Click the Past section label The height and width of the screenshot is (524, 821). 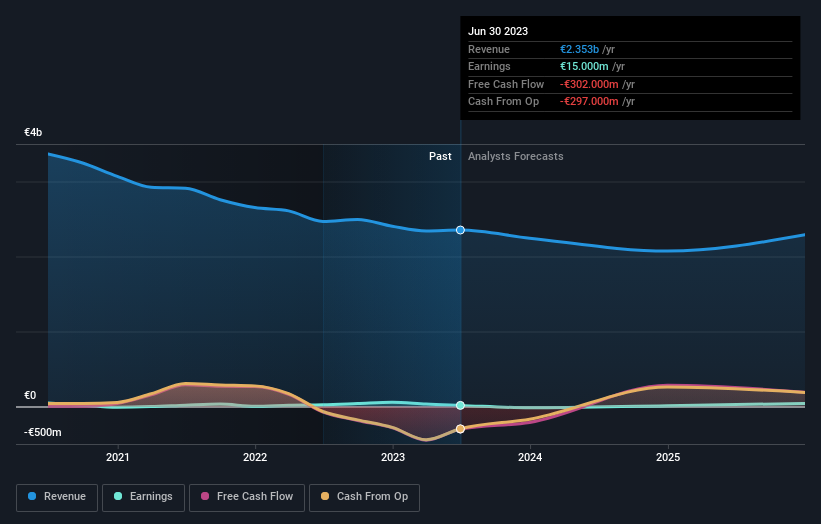pos(440,156)
